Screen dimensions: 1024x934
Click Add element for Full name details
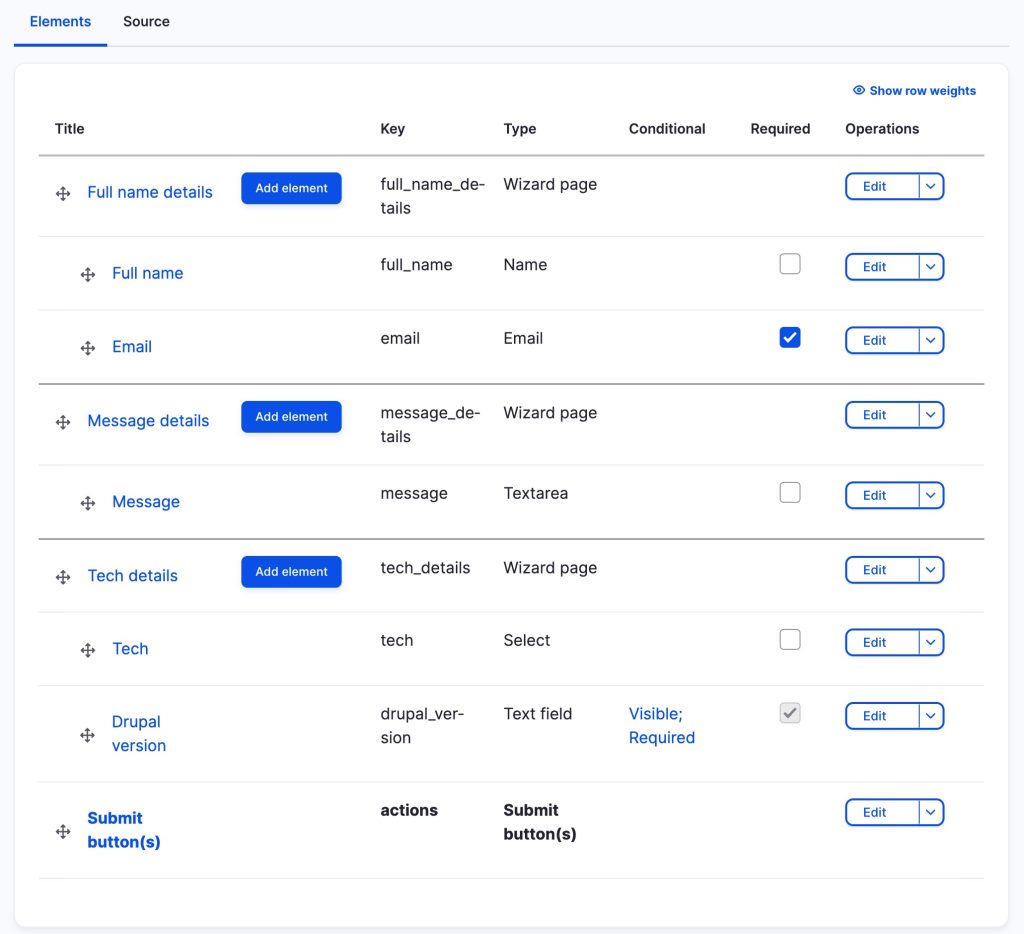pos(291,188)
